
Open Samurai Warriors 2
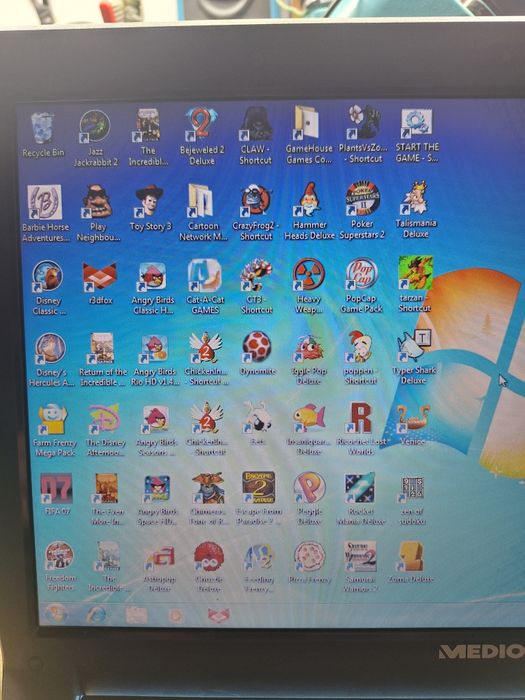(360, 556)
